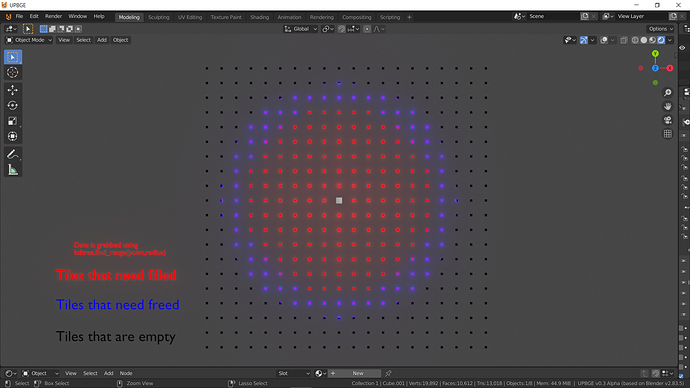The width and height of the screenshot is (690, 388).
Task: Choose the Scale tool
Action: click(12, 121)
